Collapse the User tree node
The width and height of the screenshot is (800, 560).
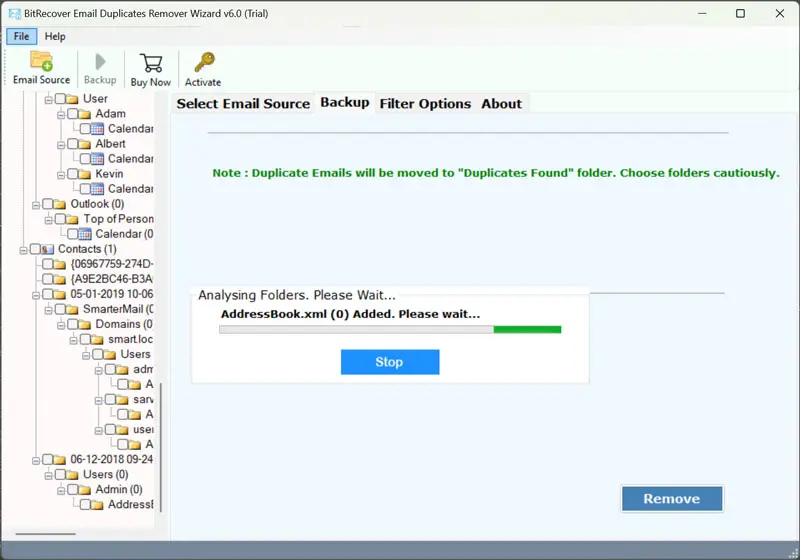pyautogui.click(x=48, y=99)
